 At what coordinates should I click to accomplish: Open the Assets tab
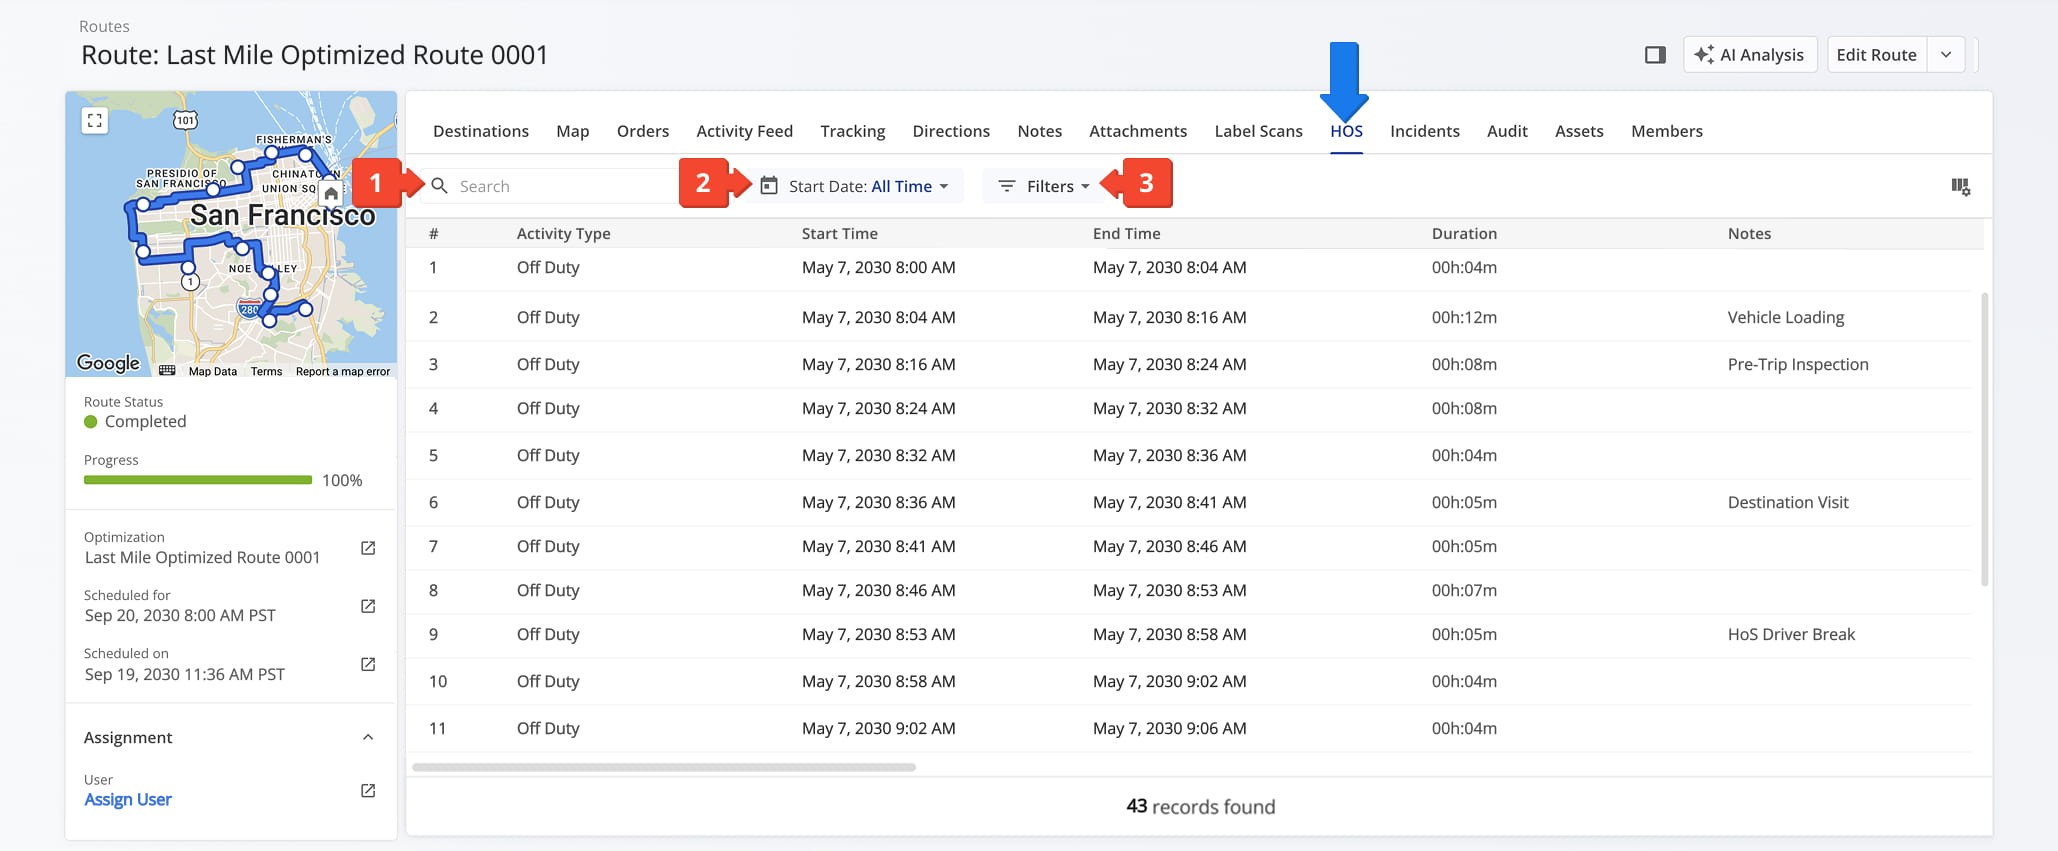pos(1579,131)
